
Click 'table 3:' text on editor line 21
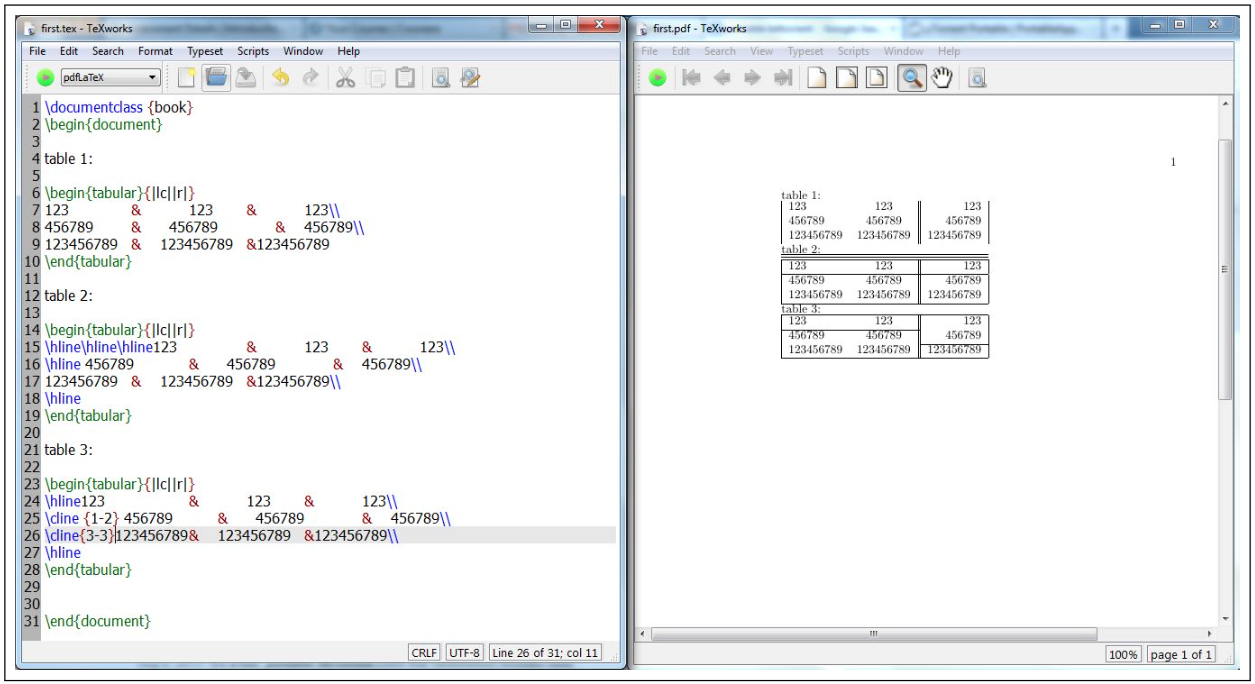[69, 450]
